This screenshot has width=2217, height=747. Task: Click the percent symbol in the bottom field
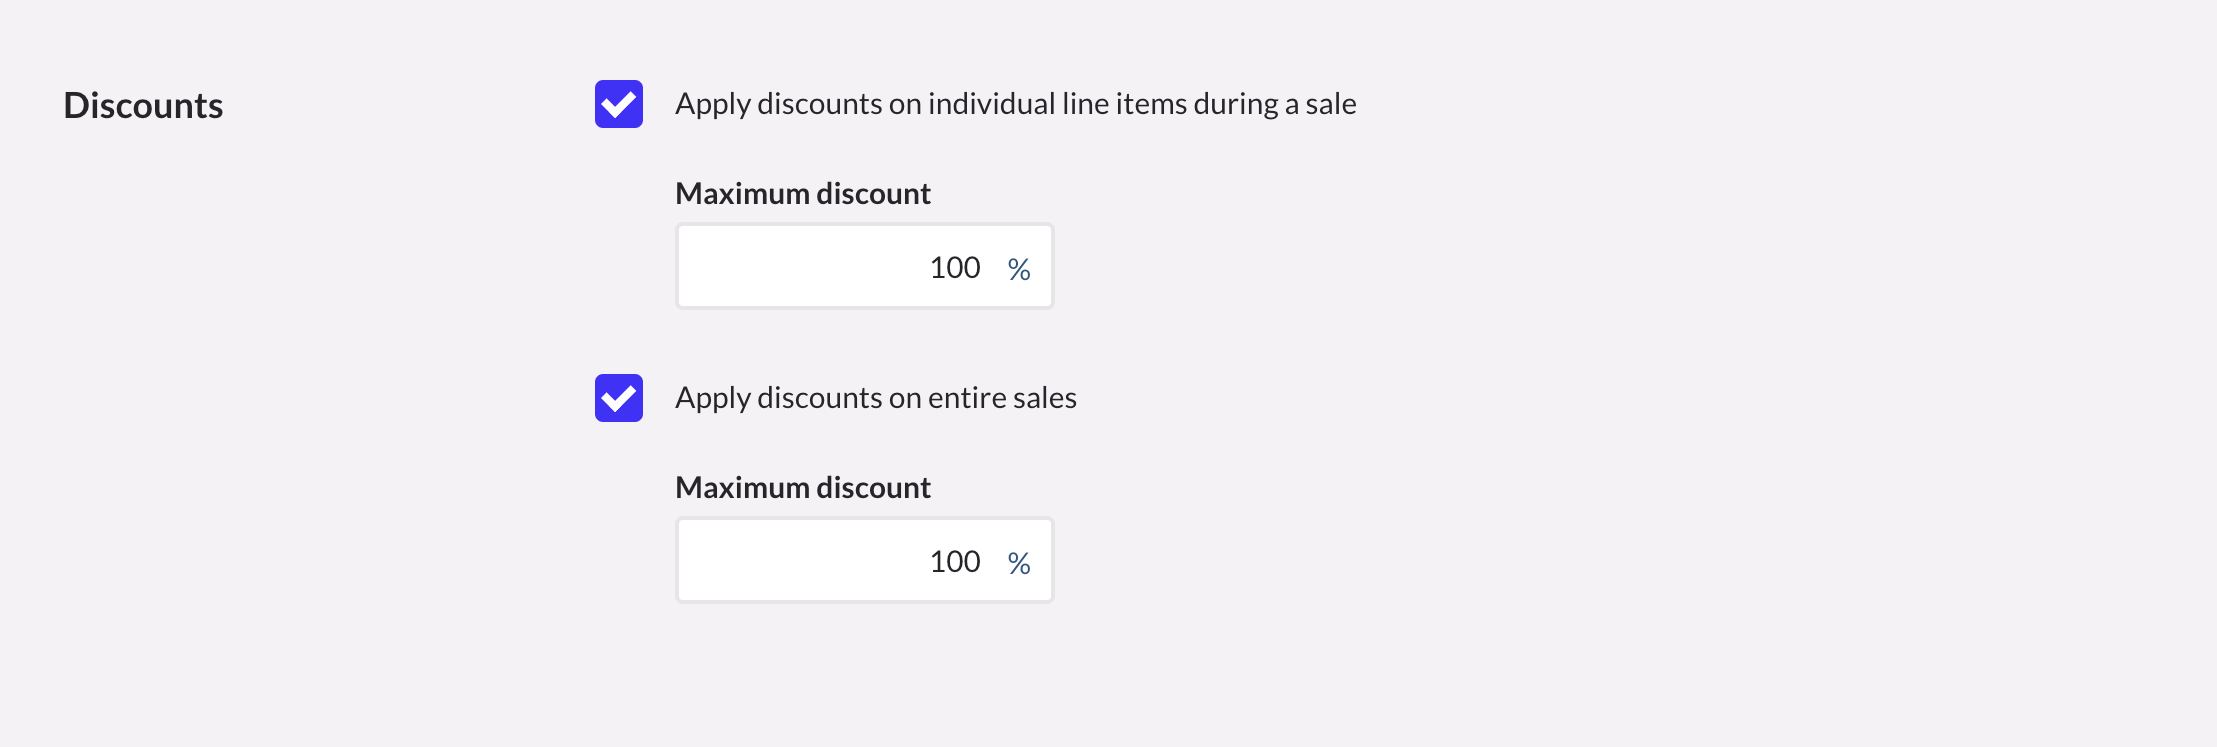(x=1018, y=562)
